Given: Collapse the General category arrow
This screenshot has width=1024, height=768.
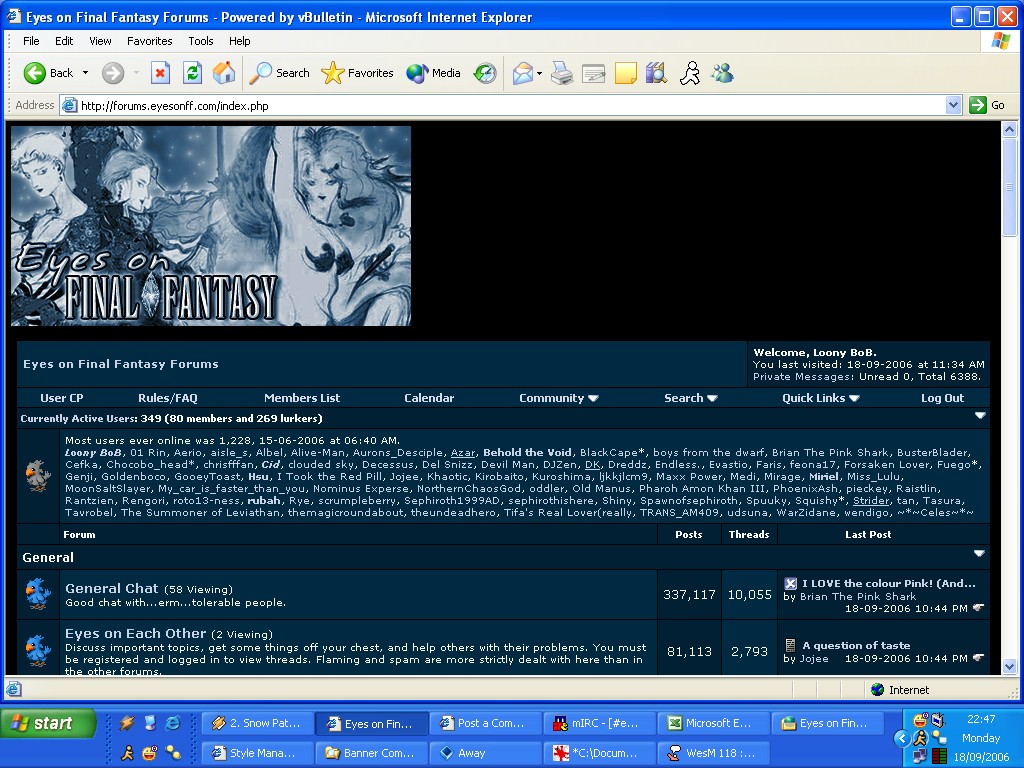Looking at the screenshot, I should click(979, 554).
